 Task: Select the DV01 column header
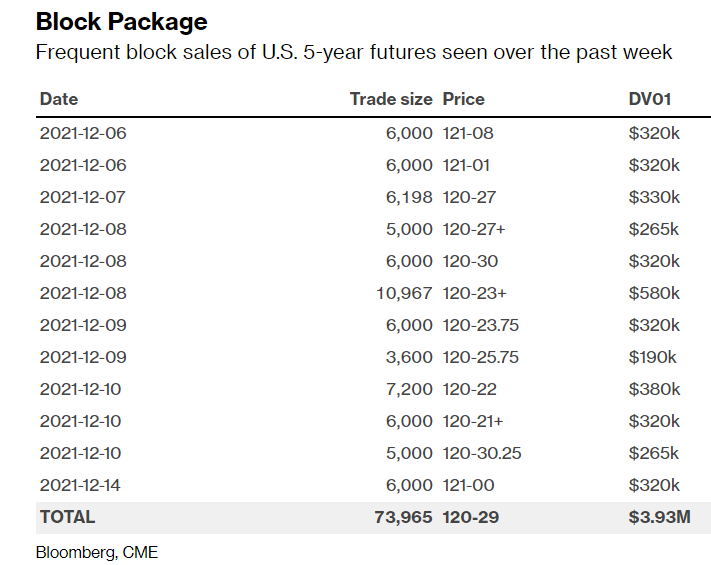coord(649,99)
